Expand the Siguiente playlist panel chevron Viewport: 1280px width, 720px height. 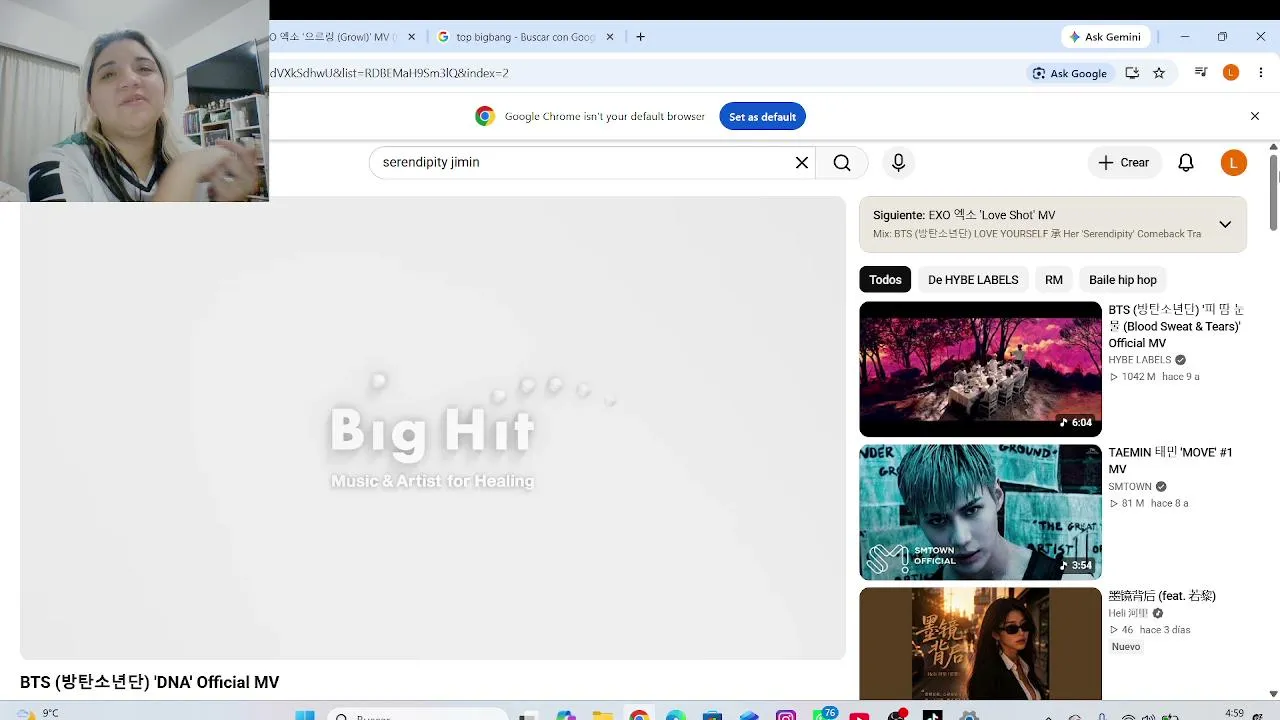[1225, 224]
